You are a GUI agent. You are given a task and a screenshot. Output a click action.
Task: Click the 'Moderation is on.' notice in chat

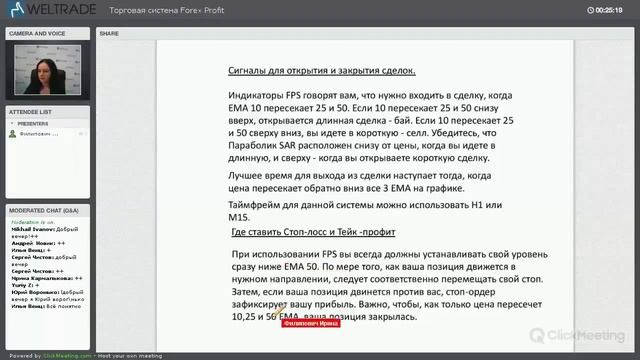33,222
